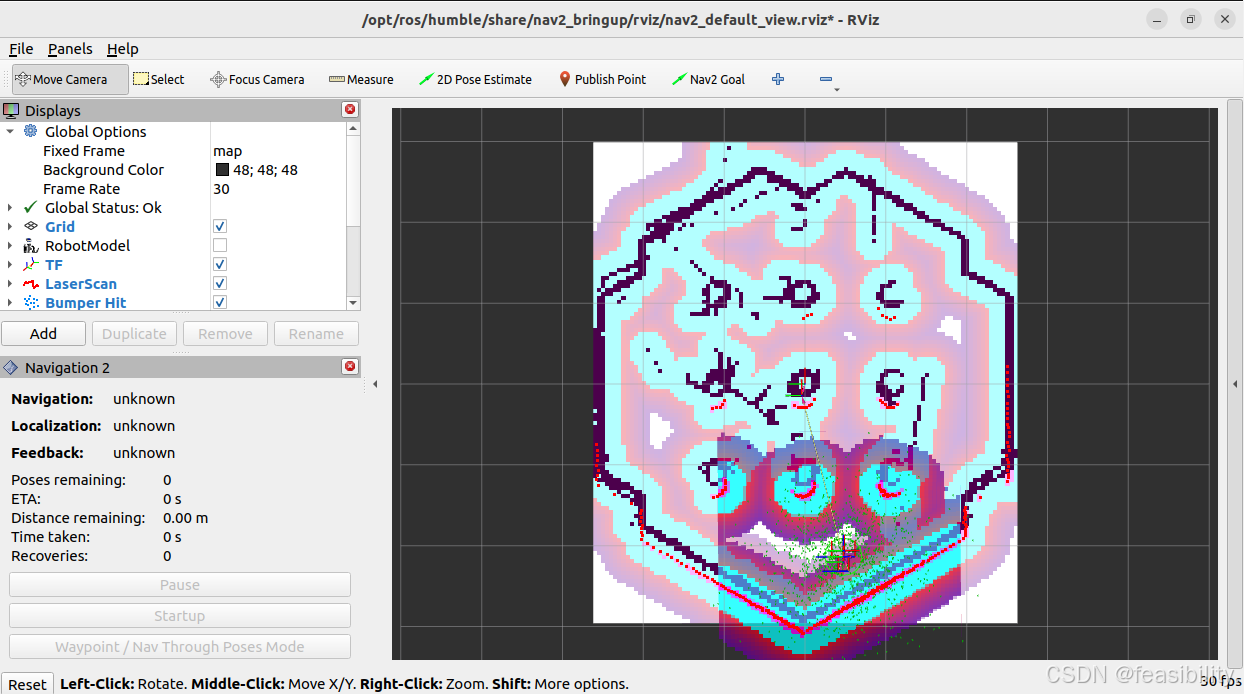Viewport: 1244px width, 694px height.
Task: Click the Remove button
Action: [x=225, y=333]
